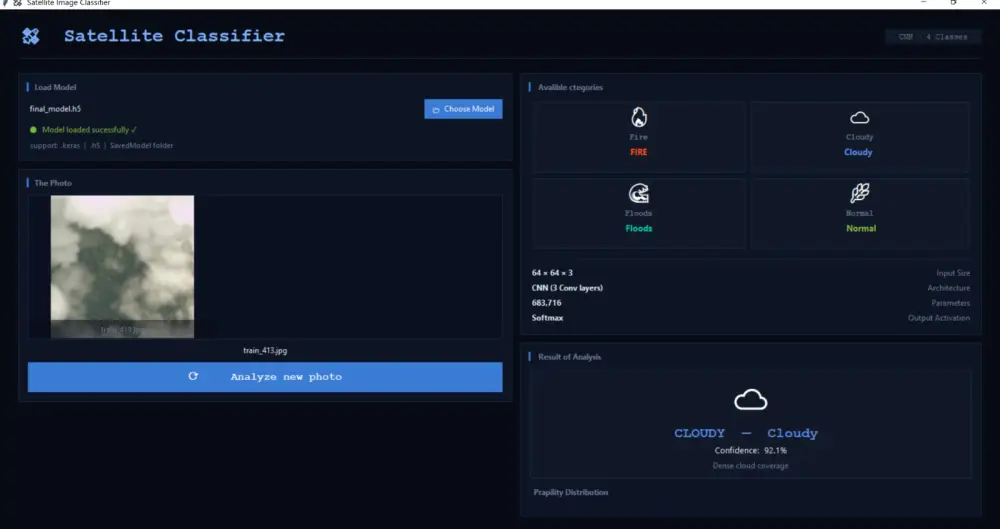Select the Normal category label
The image size is (1000, 529).
click(861, 228)
